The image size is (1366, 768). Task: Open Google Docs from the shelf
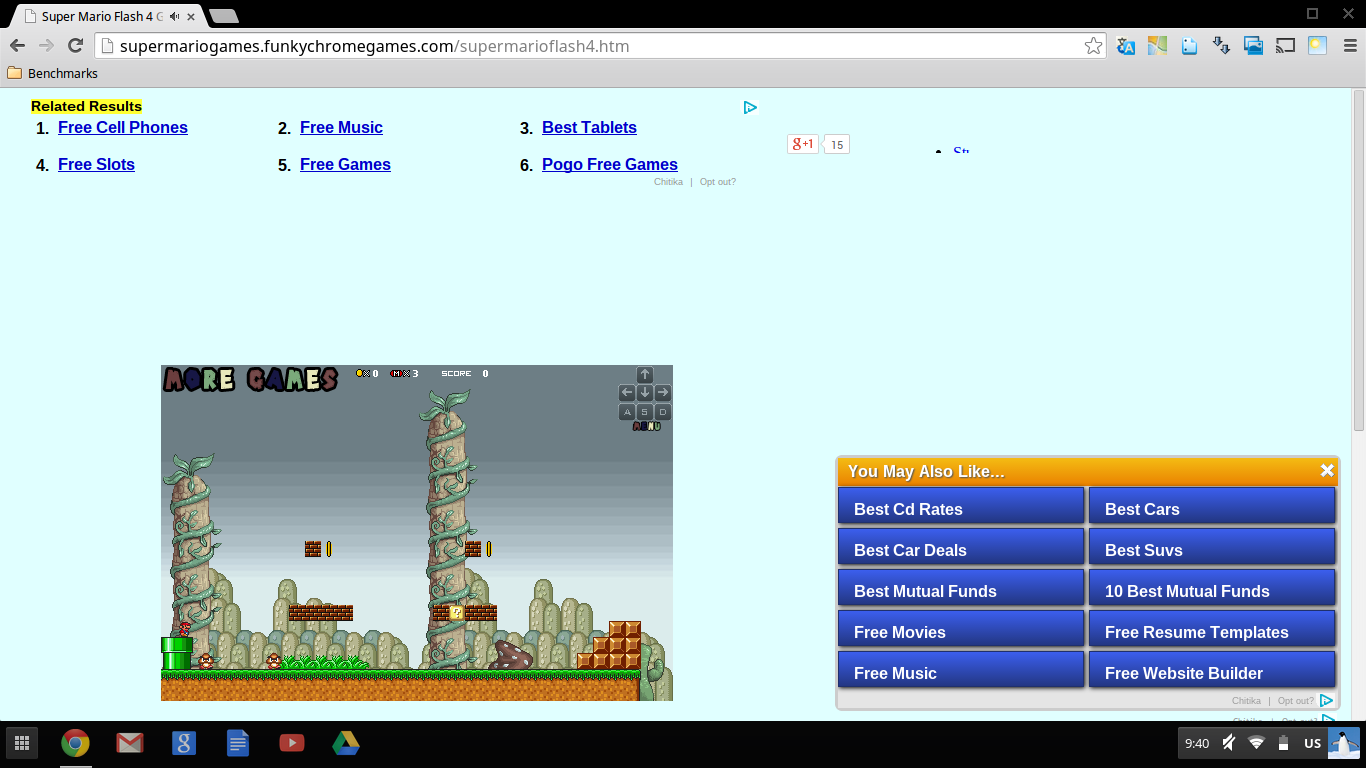[237, 743]
